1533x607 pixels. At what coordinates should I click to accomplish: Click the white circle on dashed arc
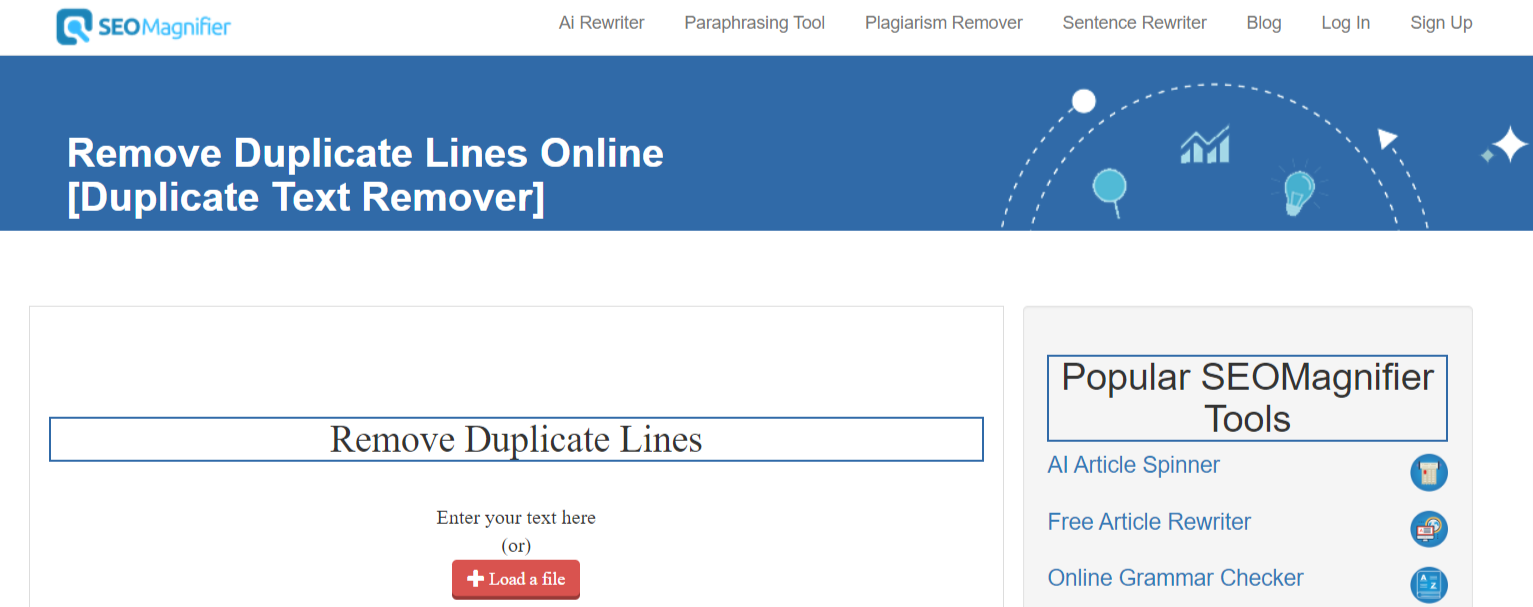(1084, 101)
